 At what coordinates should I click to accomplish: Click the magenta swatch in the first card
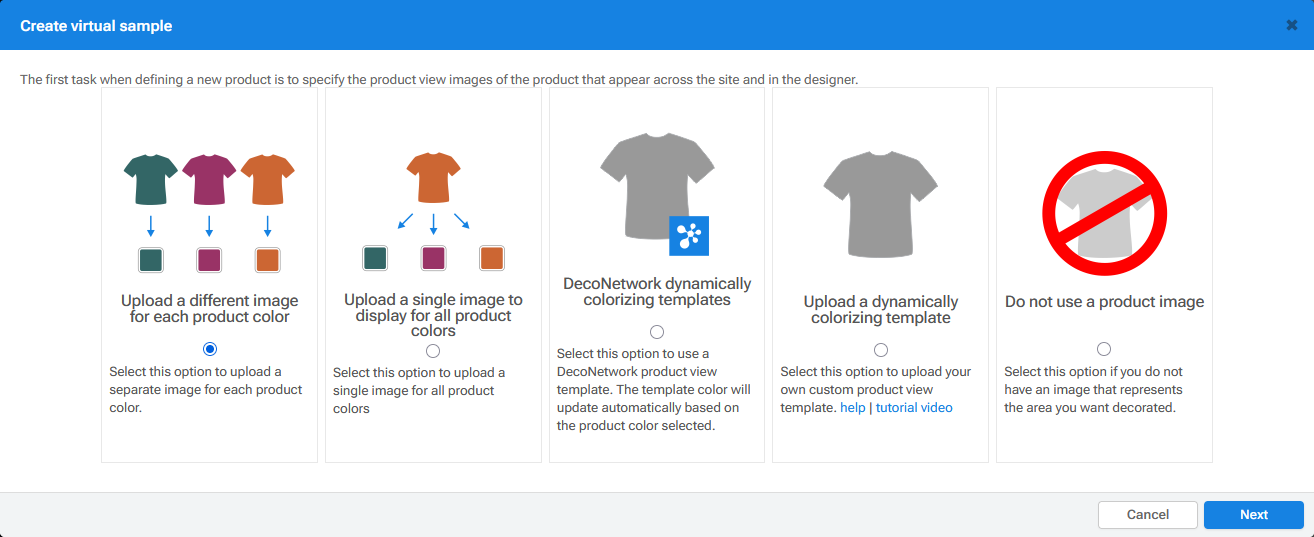(209, 260)
